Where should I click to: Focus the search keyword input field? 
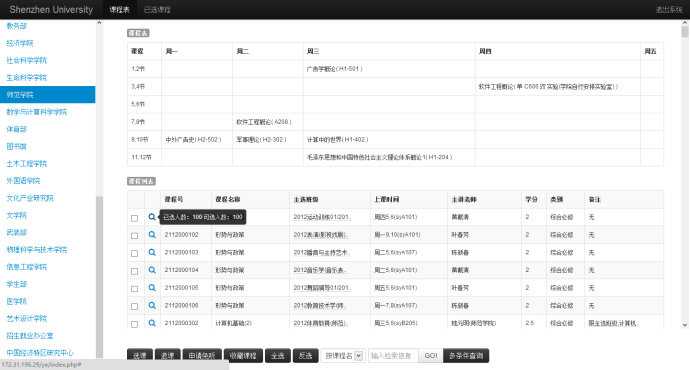point(393,355)
